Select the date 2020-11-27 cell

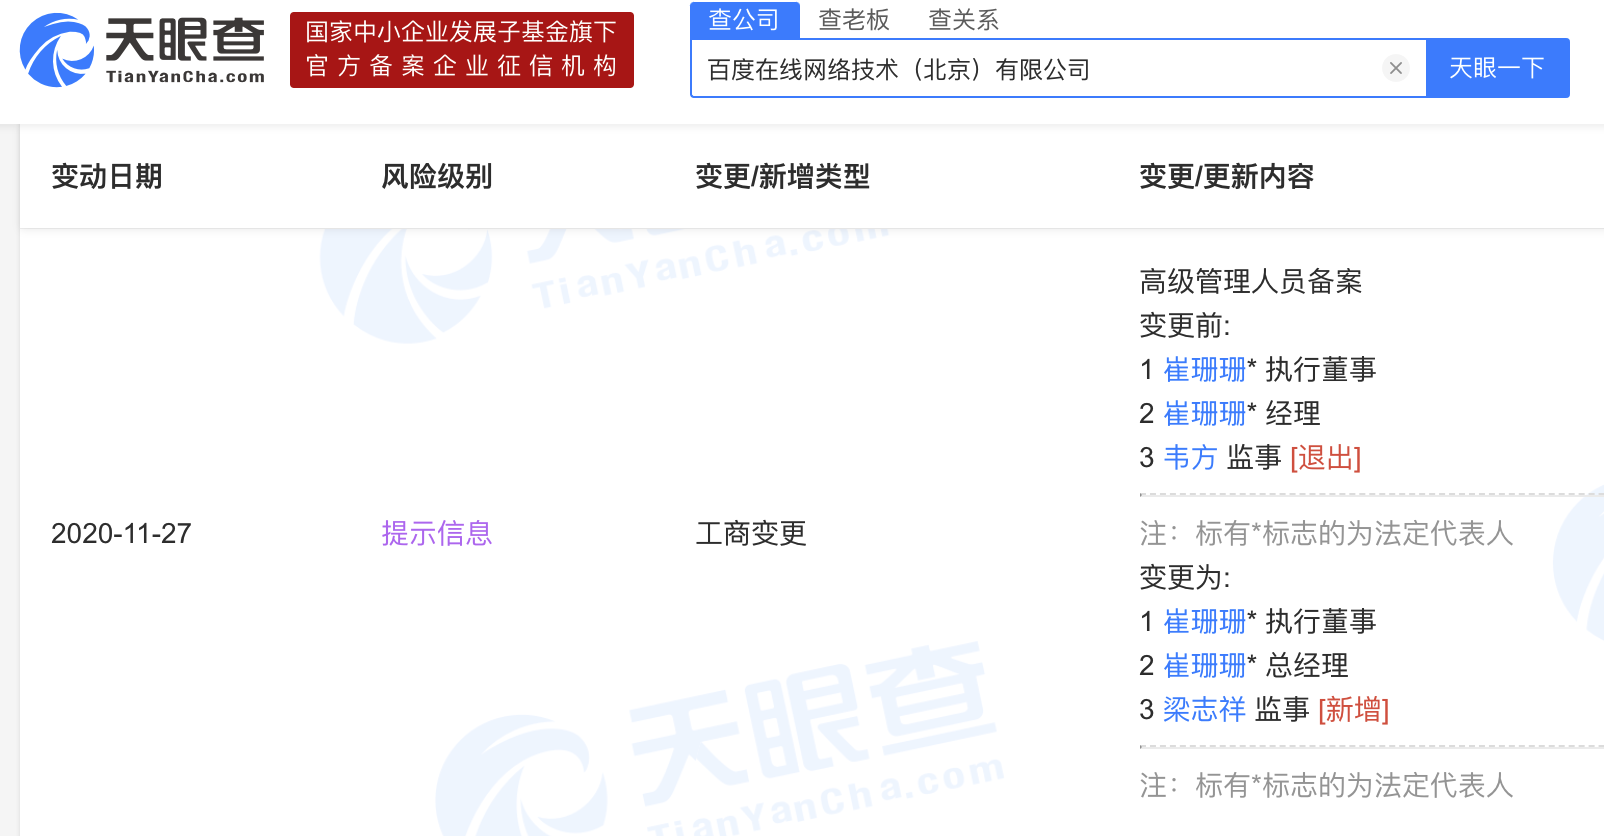tap(121, 534)
